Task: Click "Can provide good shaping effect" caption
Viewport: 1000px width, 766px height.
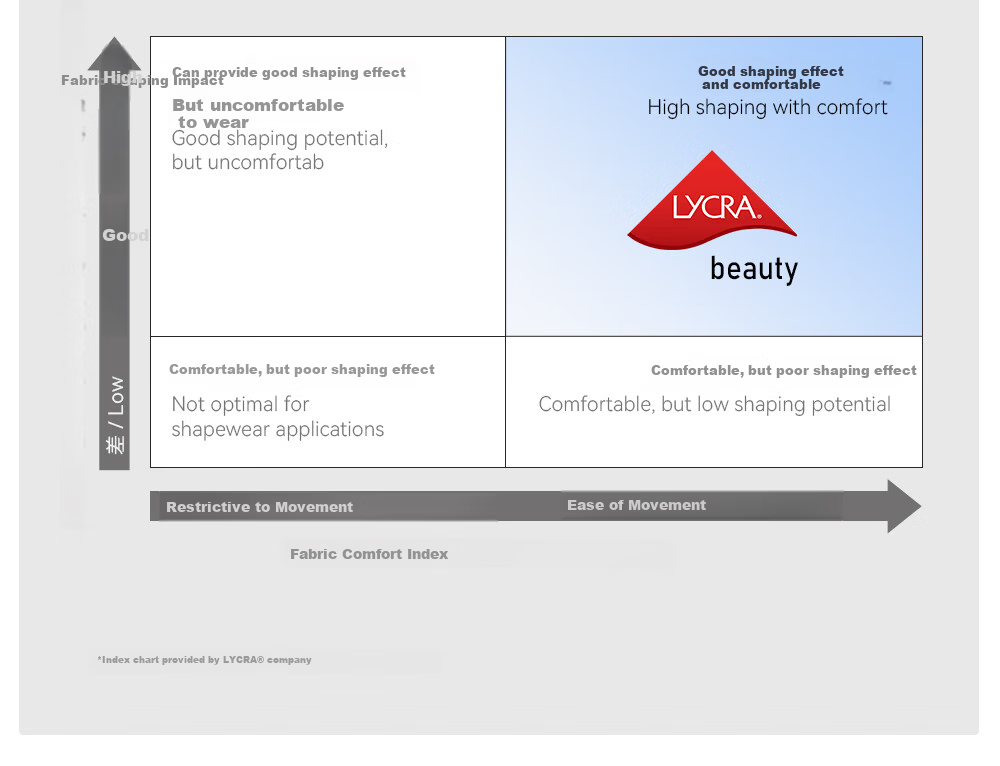Action: (289, 72)
